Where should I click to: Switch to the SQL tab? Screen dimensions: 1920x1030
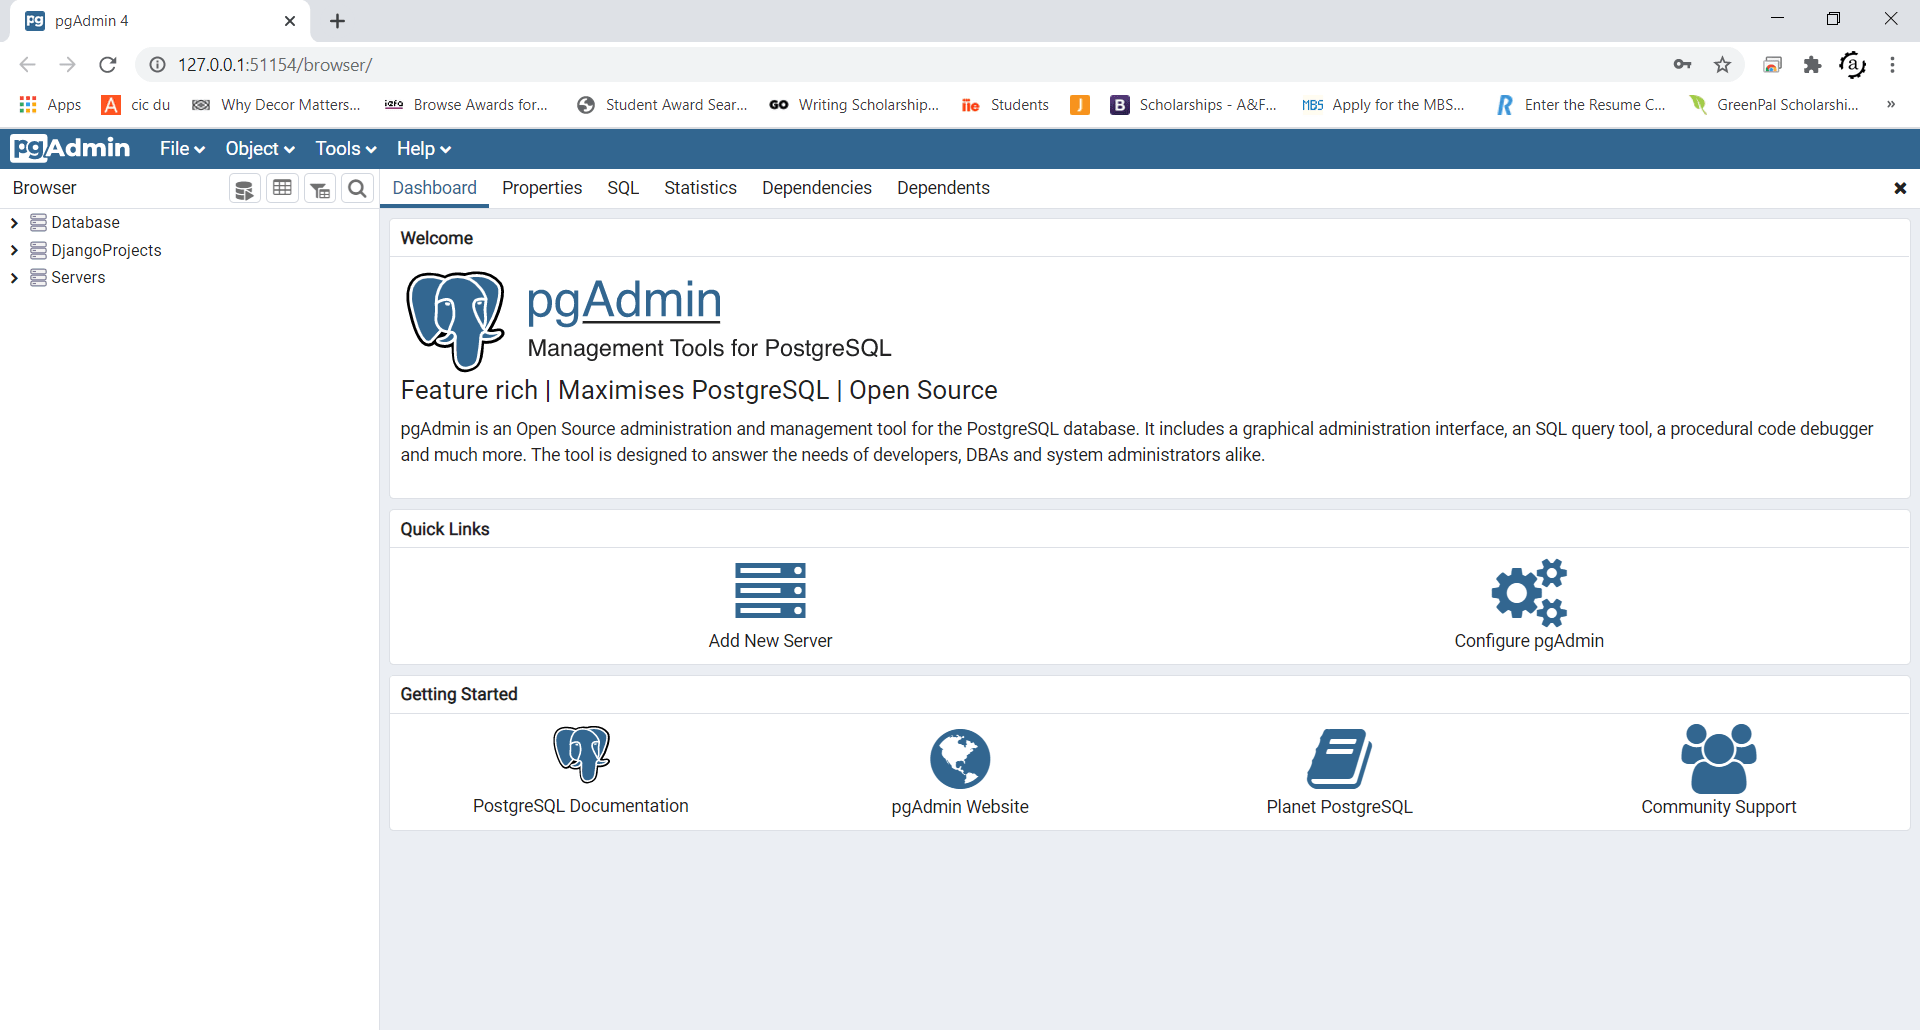click(x=623, y=188)
